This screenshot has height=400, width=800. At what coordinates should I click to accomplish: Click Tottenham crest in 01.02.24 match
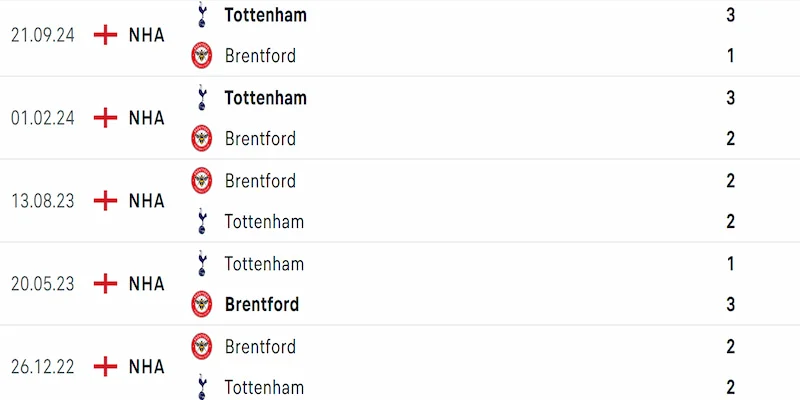(202, 98)
